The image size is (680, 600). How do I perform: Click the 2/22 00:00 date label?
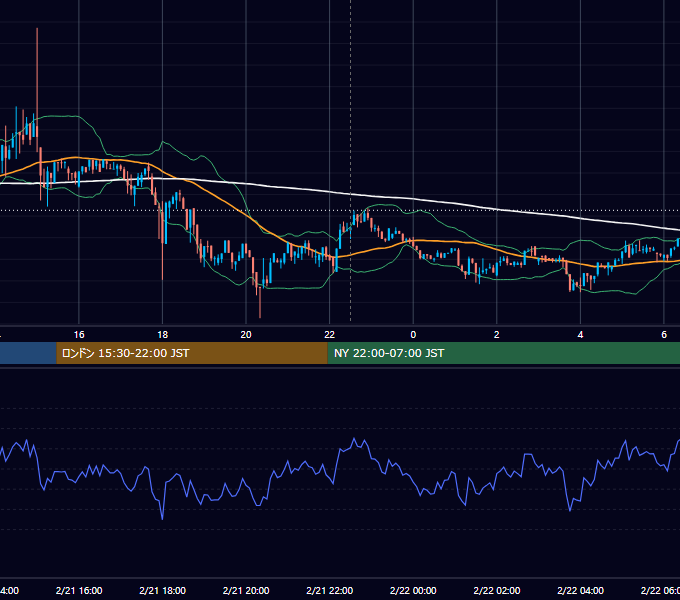point(413,590)
